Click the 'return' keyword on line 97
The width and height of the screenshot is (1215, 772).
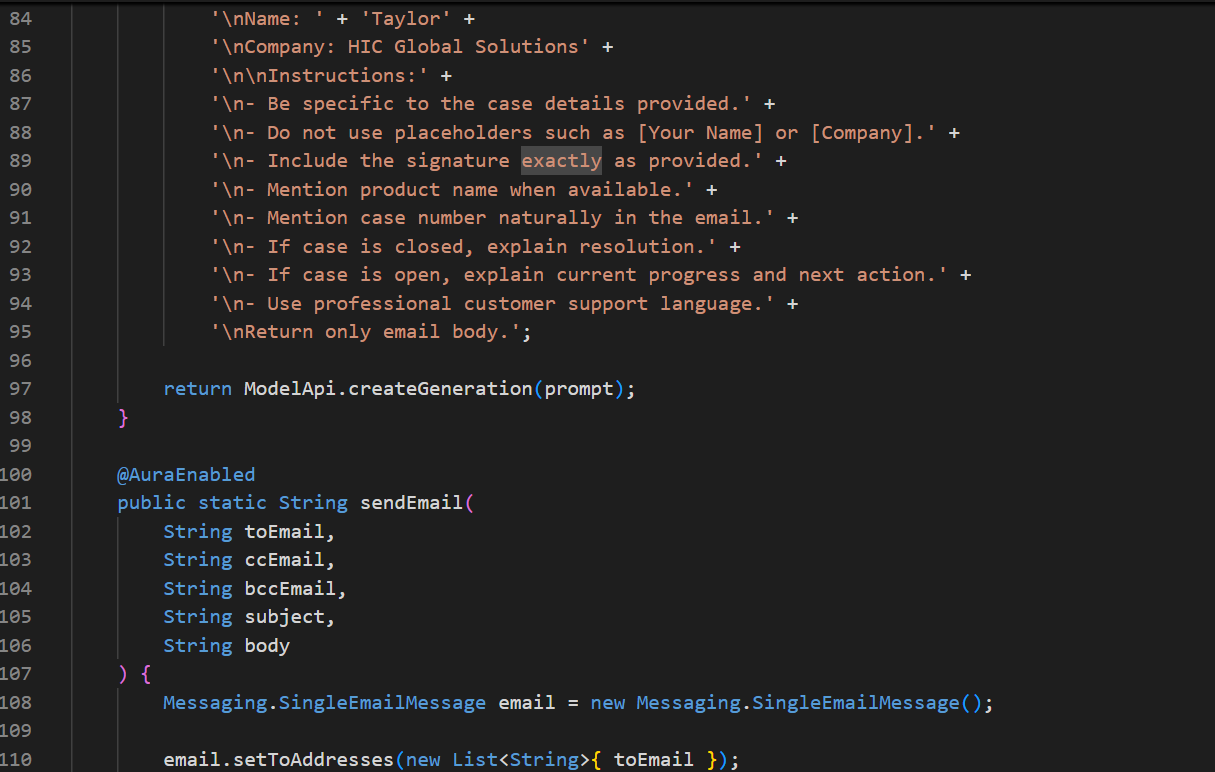pyautogui.click(x=198, y=388)
